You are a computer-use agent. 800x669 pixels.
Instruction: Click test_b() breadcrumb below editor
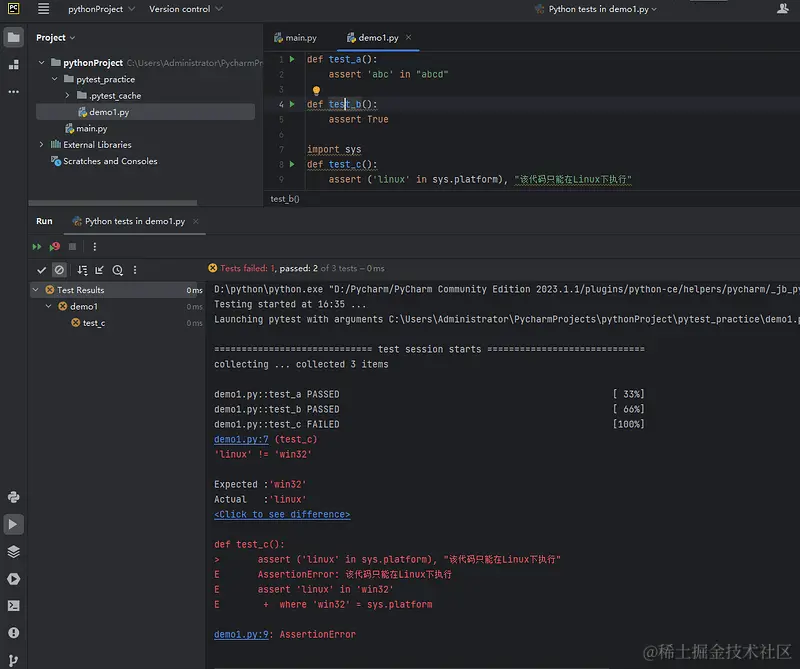[285, 199]
